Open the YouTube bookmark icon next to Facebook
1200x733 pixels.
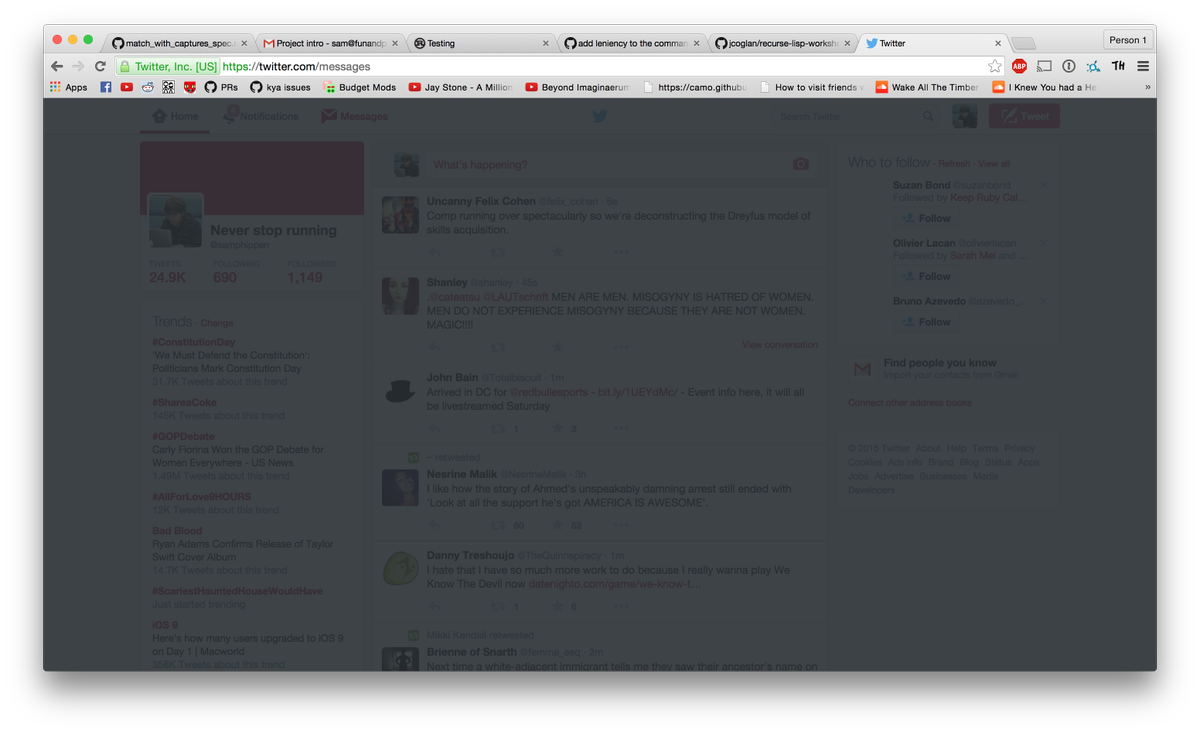127,87
